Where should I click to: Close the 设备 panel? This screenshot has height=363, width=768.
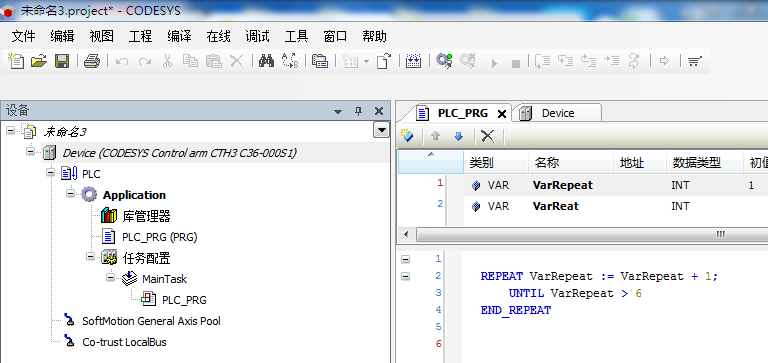point(379,111)
